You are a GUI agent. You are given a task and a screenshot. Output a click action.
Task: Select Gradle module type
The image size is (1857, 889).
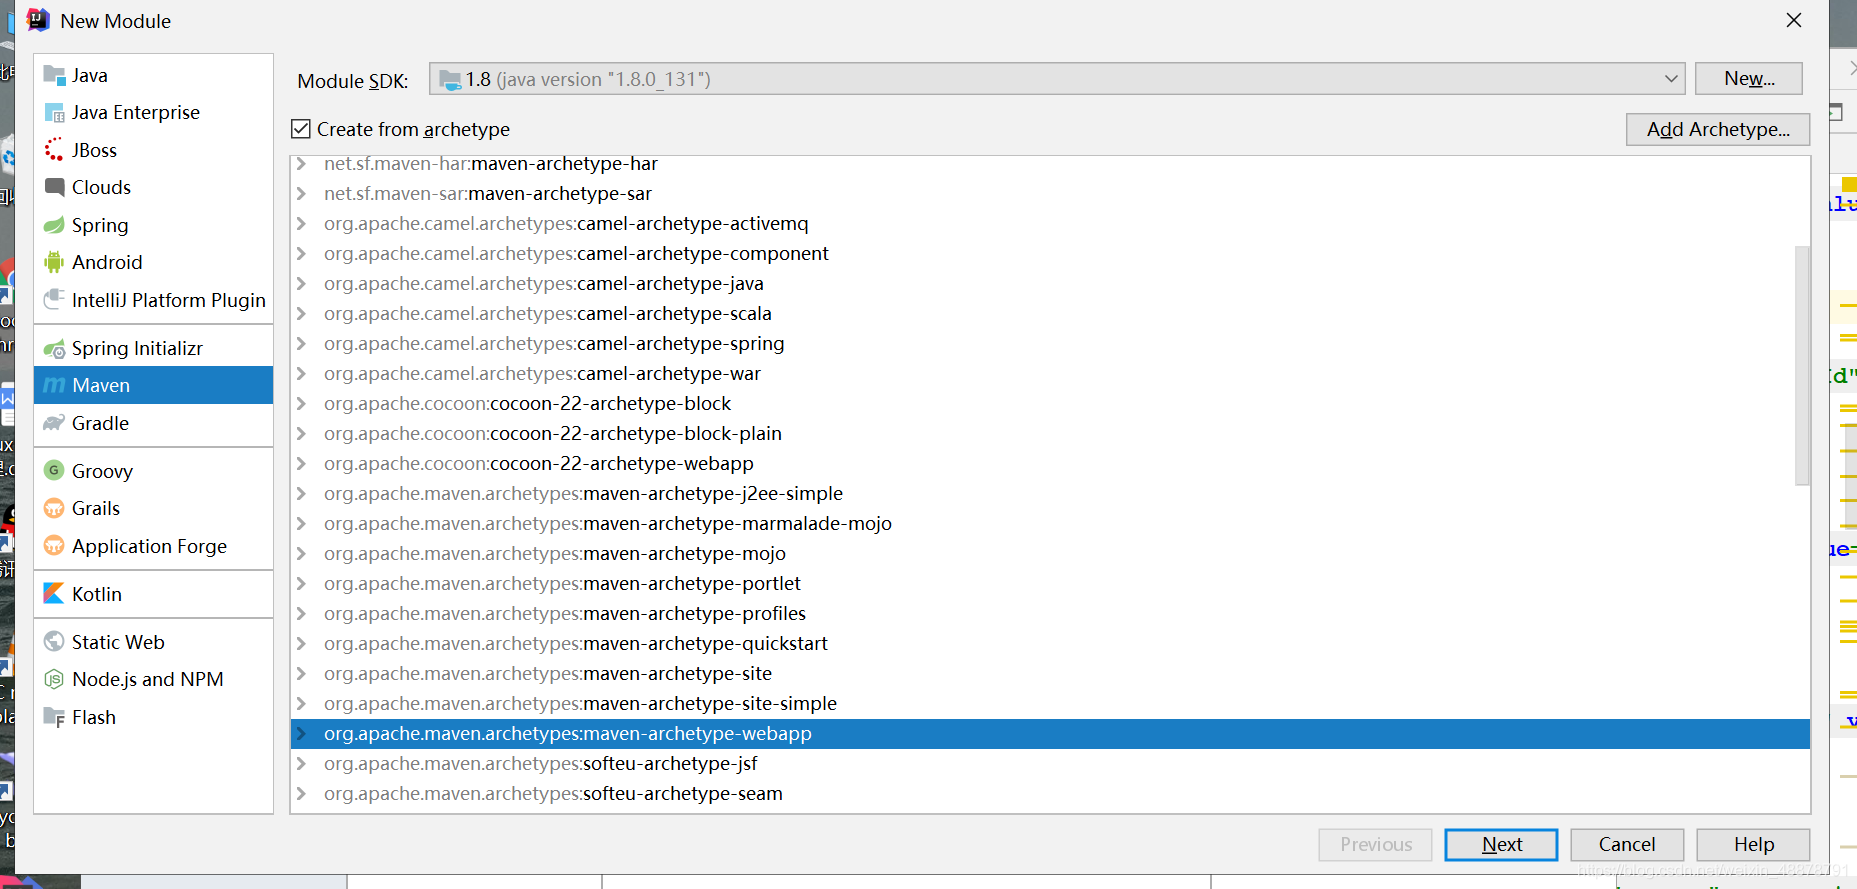click(153, 423)
